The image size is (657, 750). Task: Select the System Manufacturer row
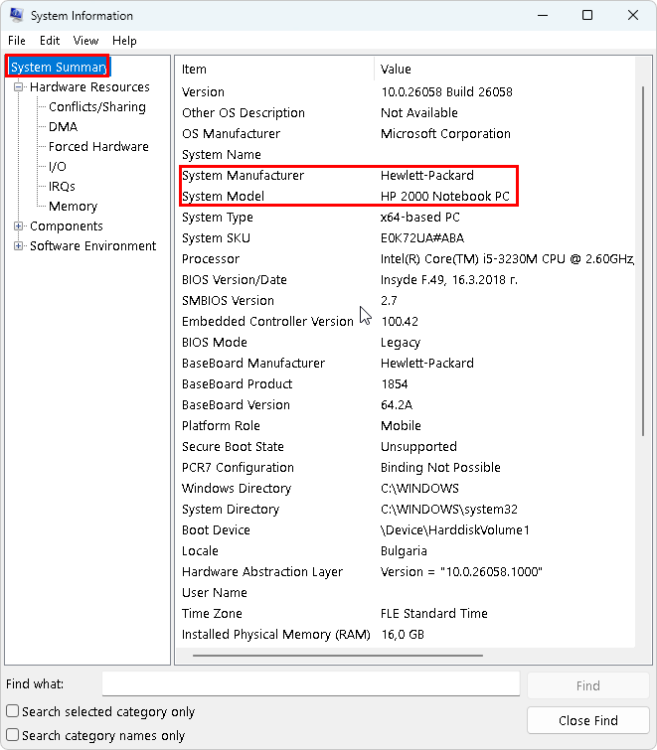(405, 176)
